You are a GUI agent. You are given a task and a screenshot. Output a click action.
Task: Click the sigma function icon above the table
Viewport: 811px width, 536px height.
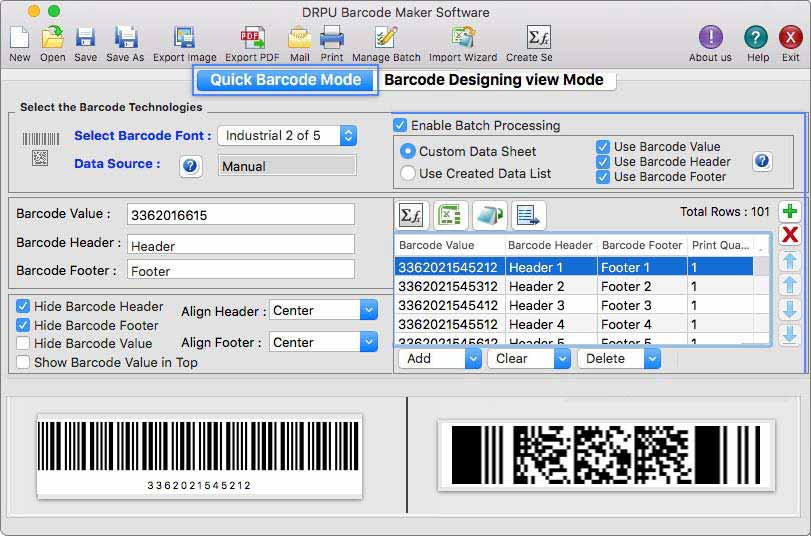pos(412,215)
